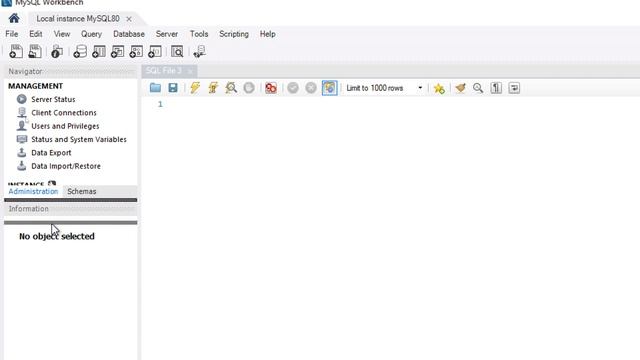This screenshot has width=640, height=360.
Task: Toggle word wrapping in the editor
Action: click(x=514, y=88)
